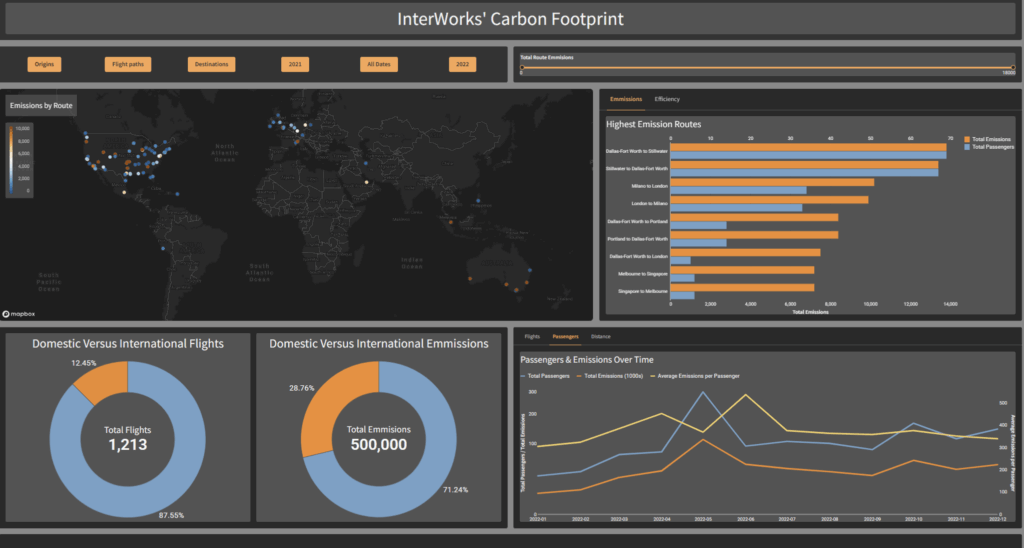Screen dimensions: 1024x548
Task: Click the 'London to Milano' route label
Action: (x=650, y=204)
